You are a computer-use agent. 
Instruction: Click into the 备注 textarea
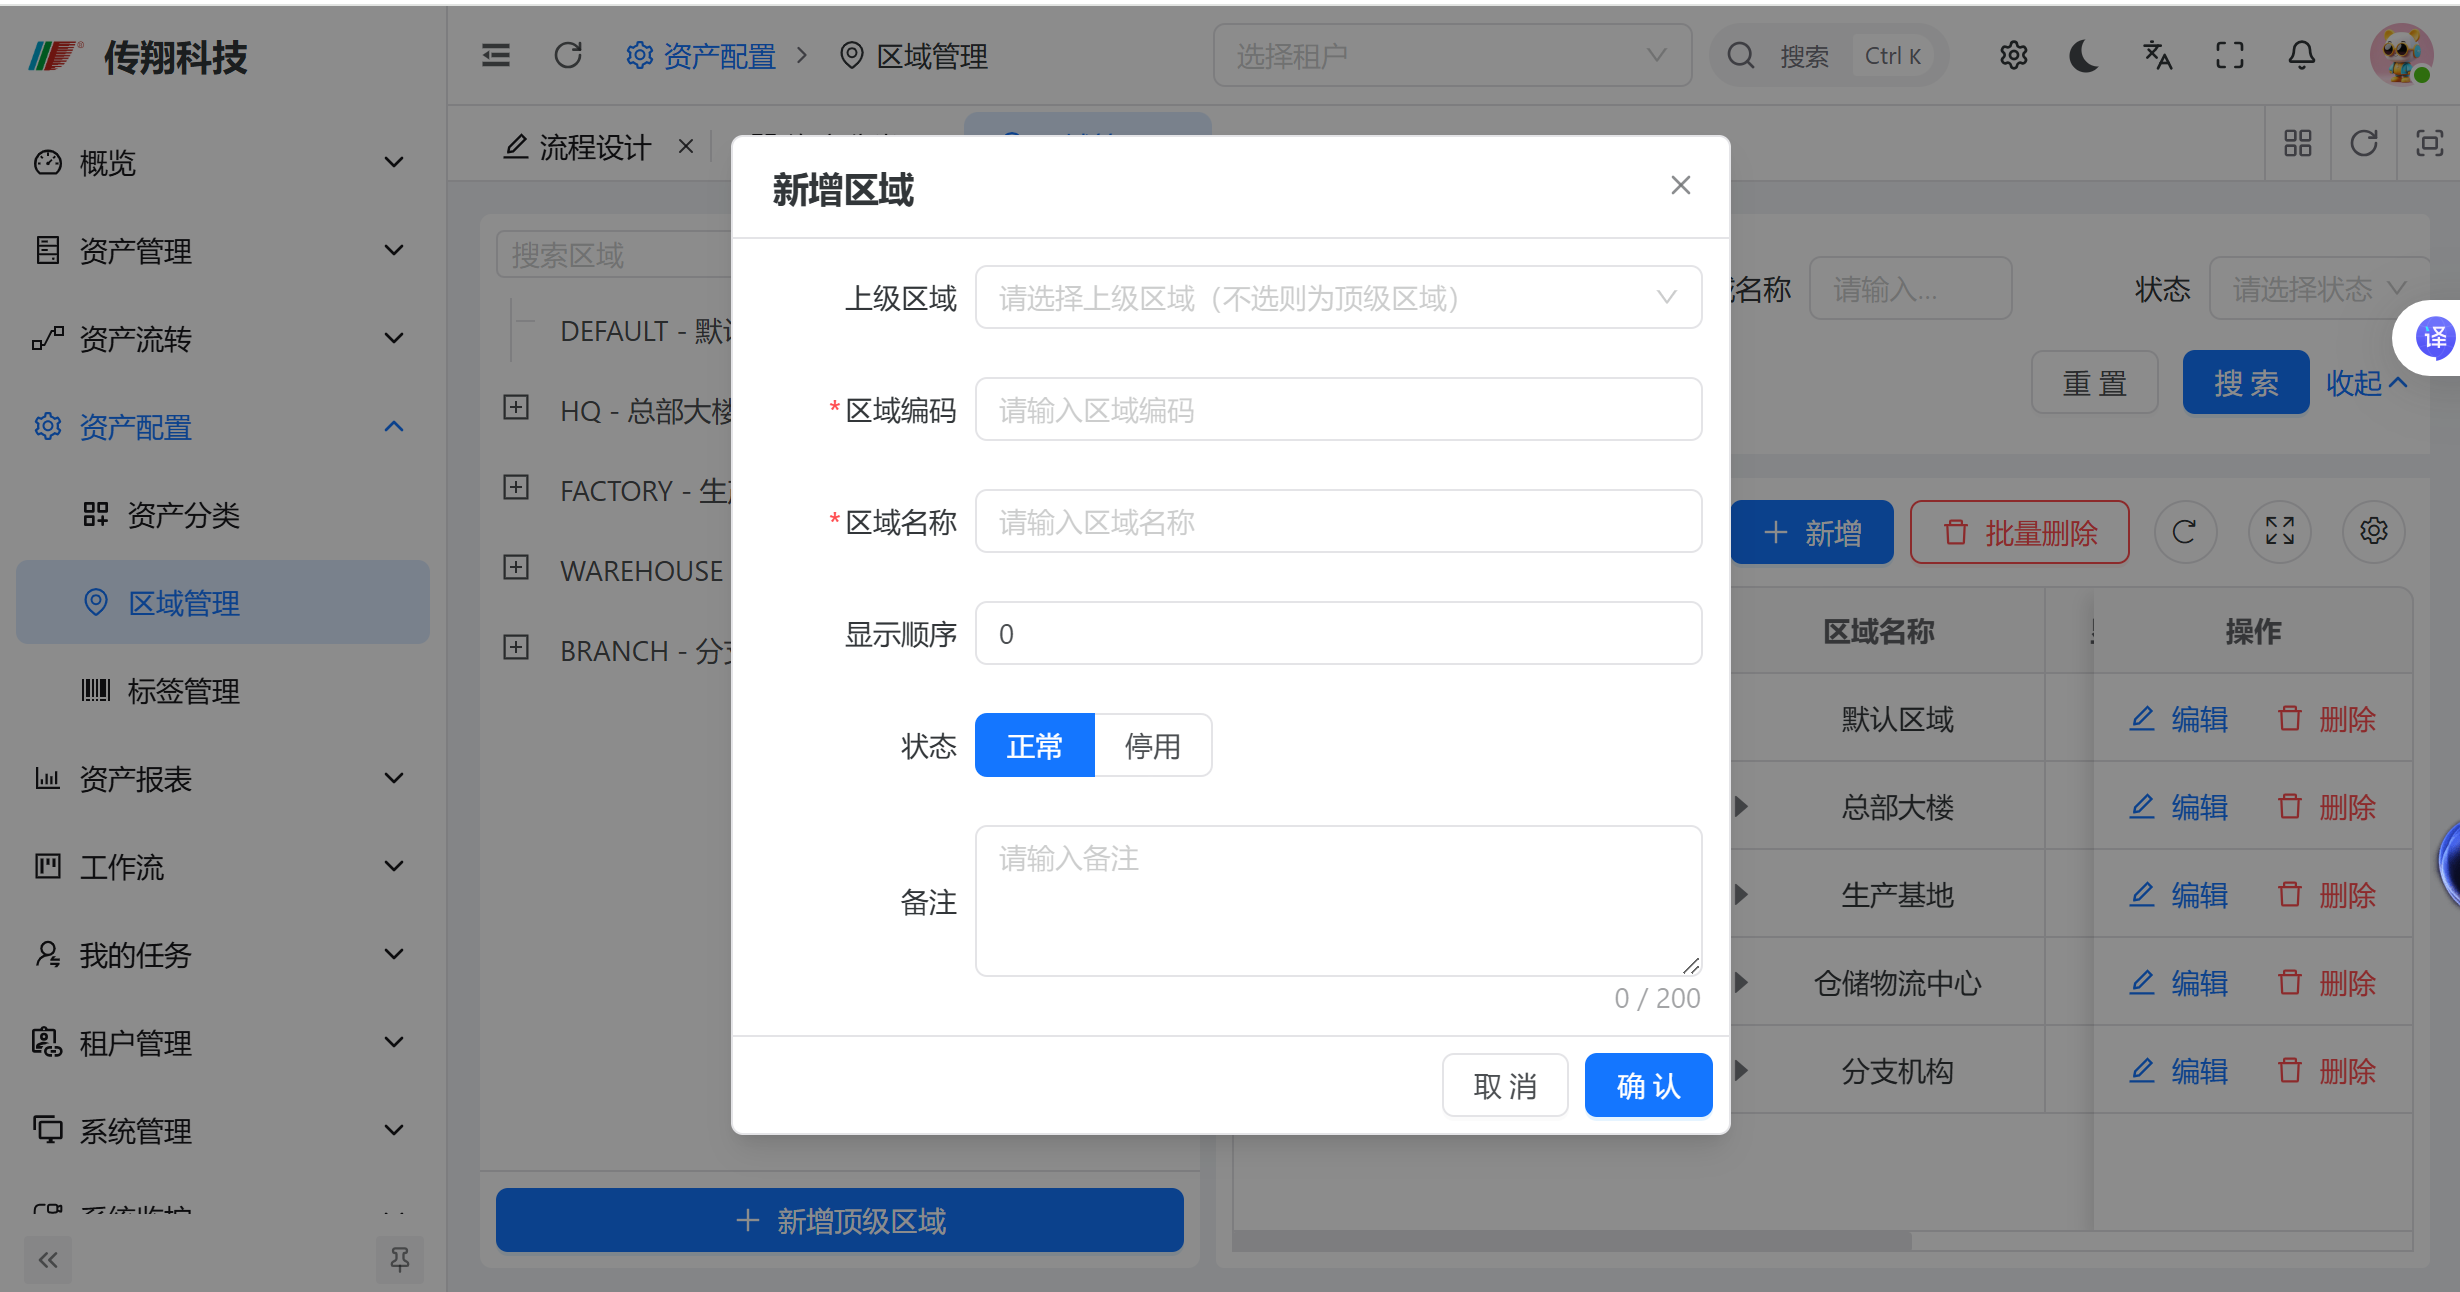point(1338,901)
